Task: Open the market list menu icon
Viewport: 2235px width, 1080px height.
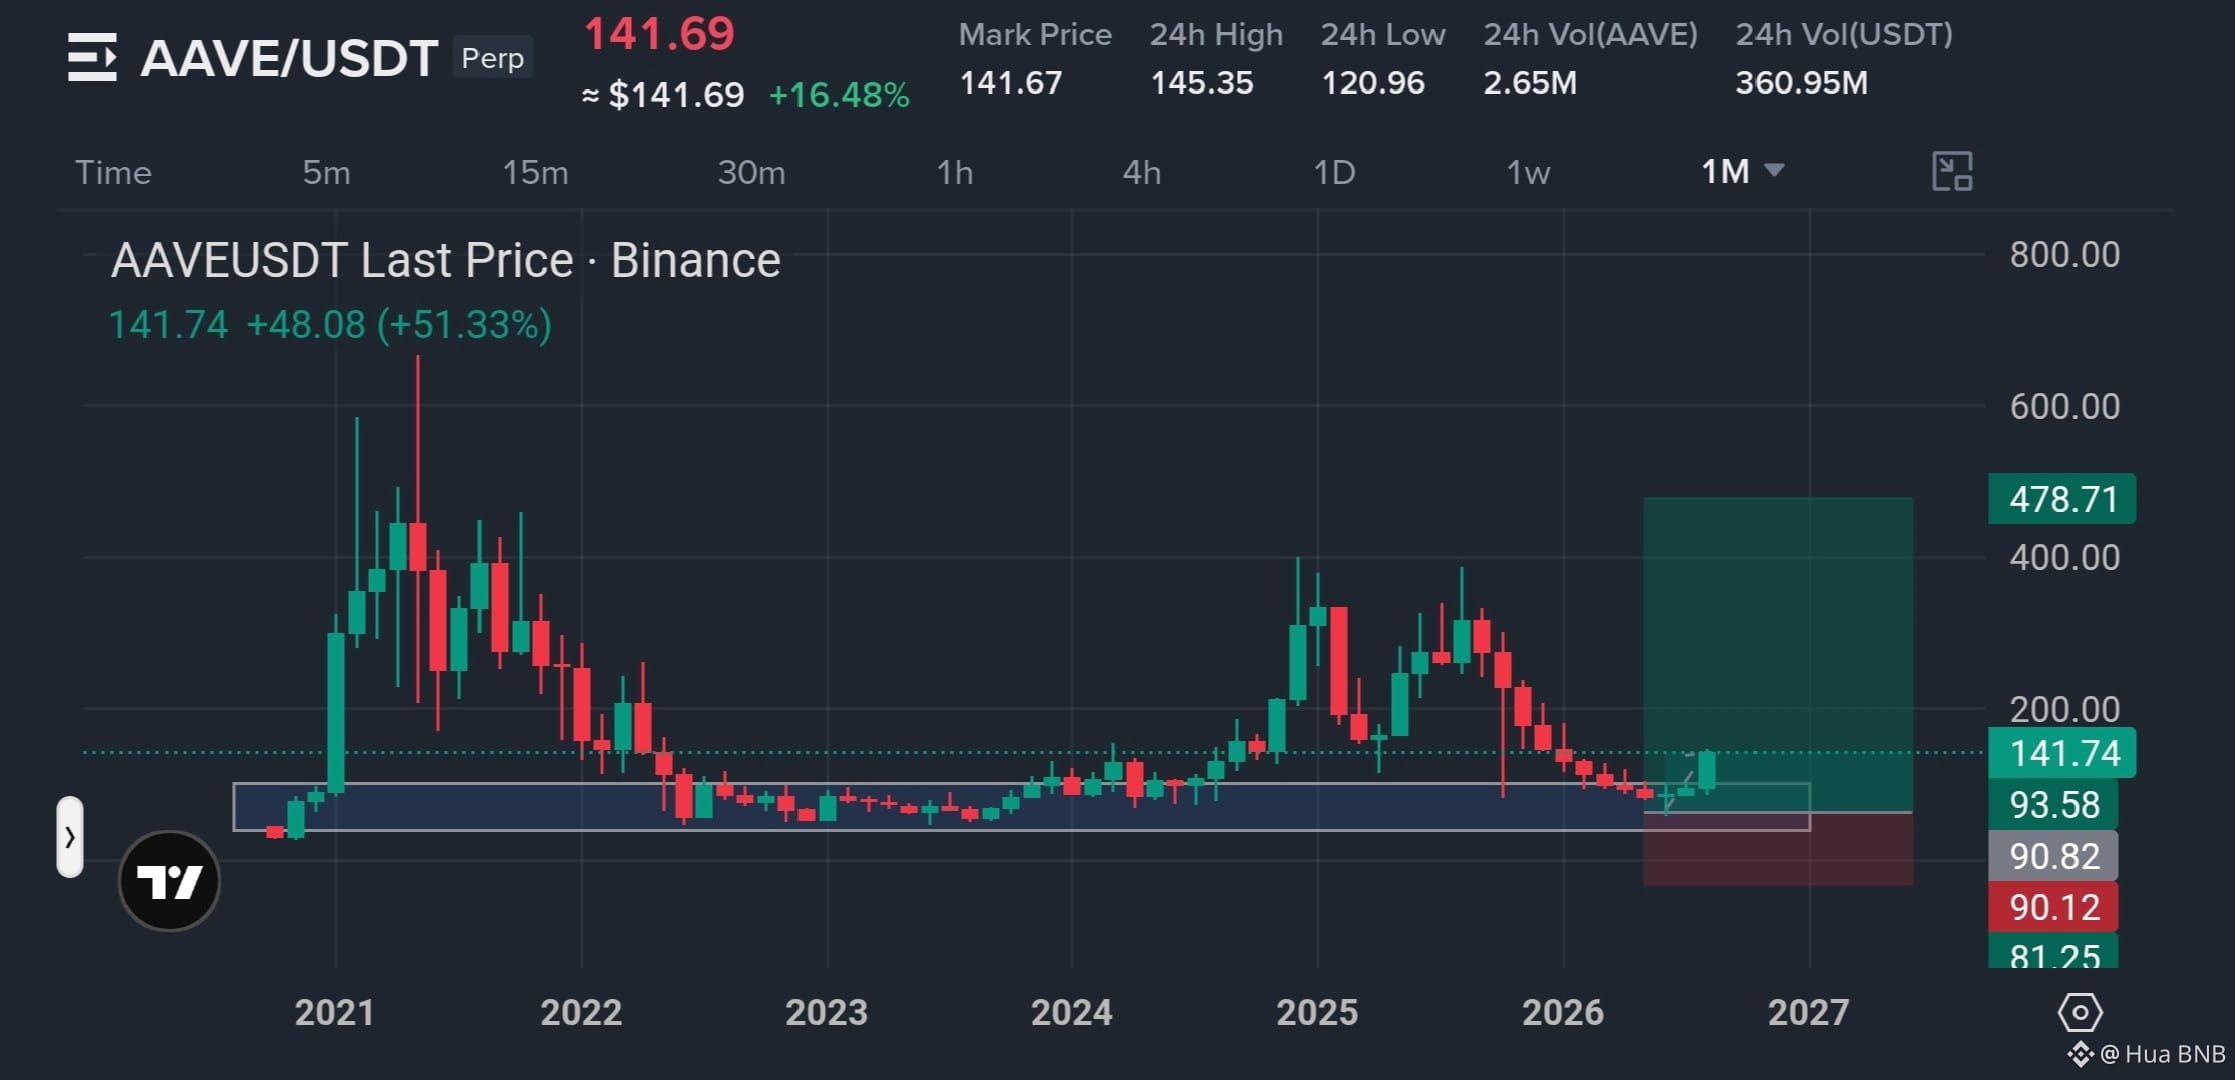Action: [92, 57]
